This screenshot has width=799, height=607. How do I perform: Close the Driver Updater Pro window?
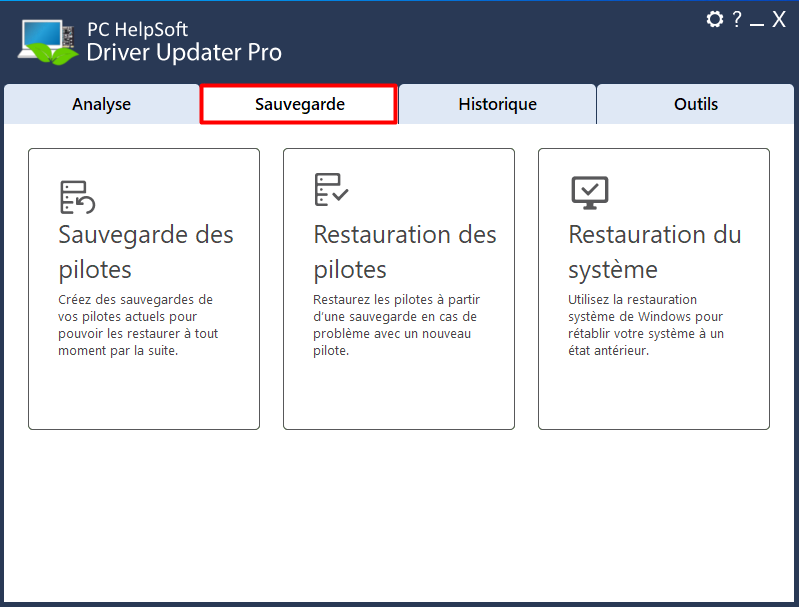779,19
